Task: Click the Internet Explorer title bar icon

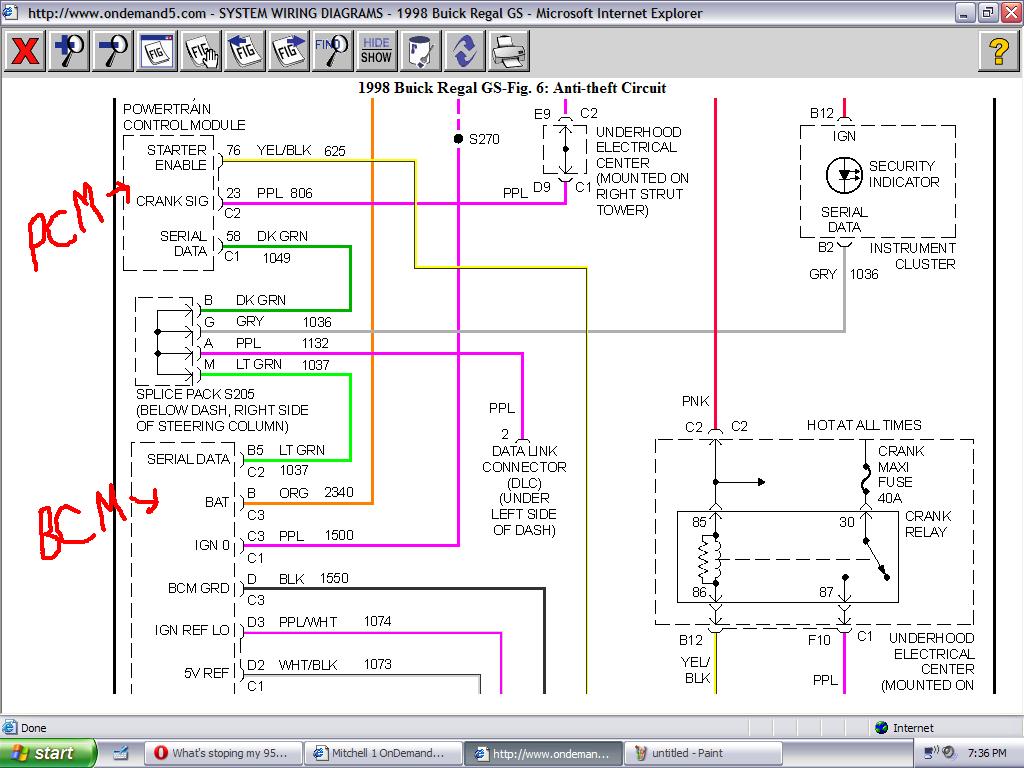Action: 11,12
